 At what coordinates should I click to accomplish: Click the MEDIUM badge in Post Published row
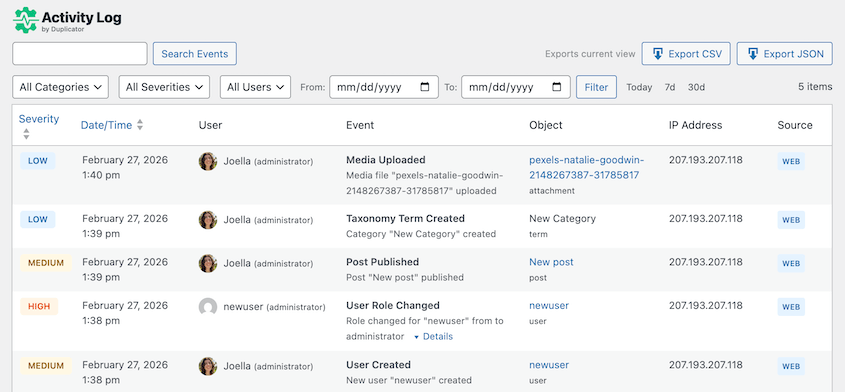pyautogui.click(x=46, y=263)
